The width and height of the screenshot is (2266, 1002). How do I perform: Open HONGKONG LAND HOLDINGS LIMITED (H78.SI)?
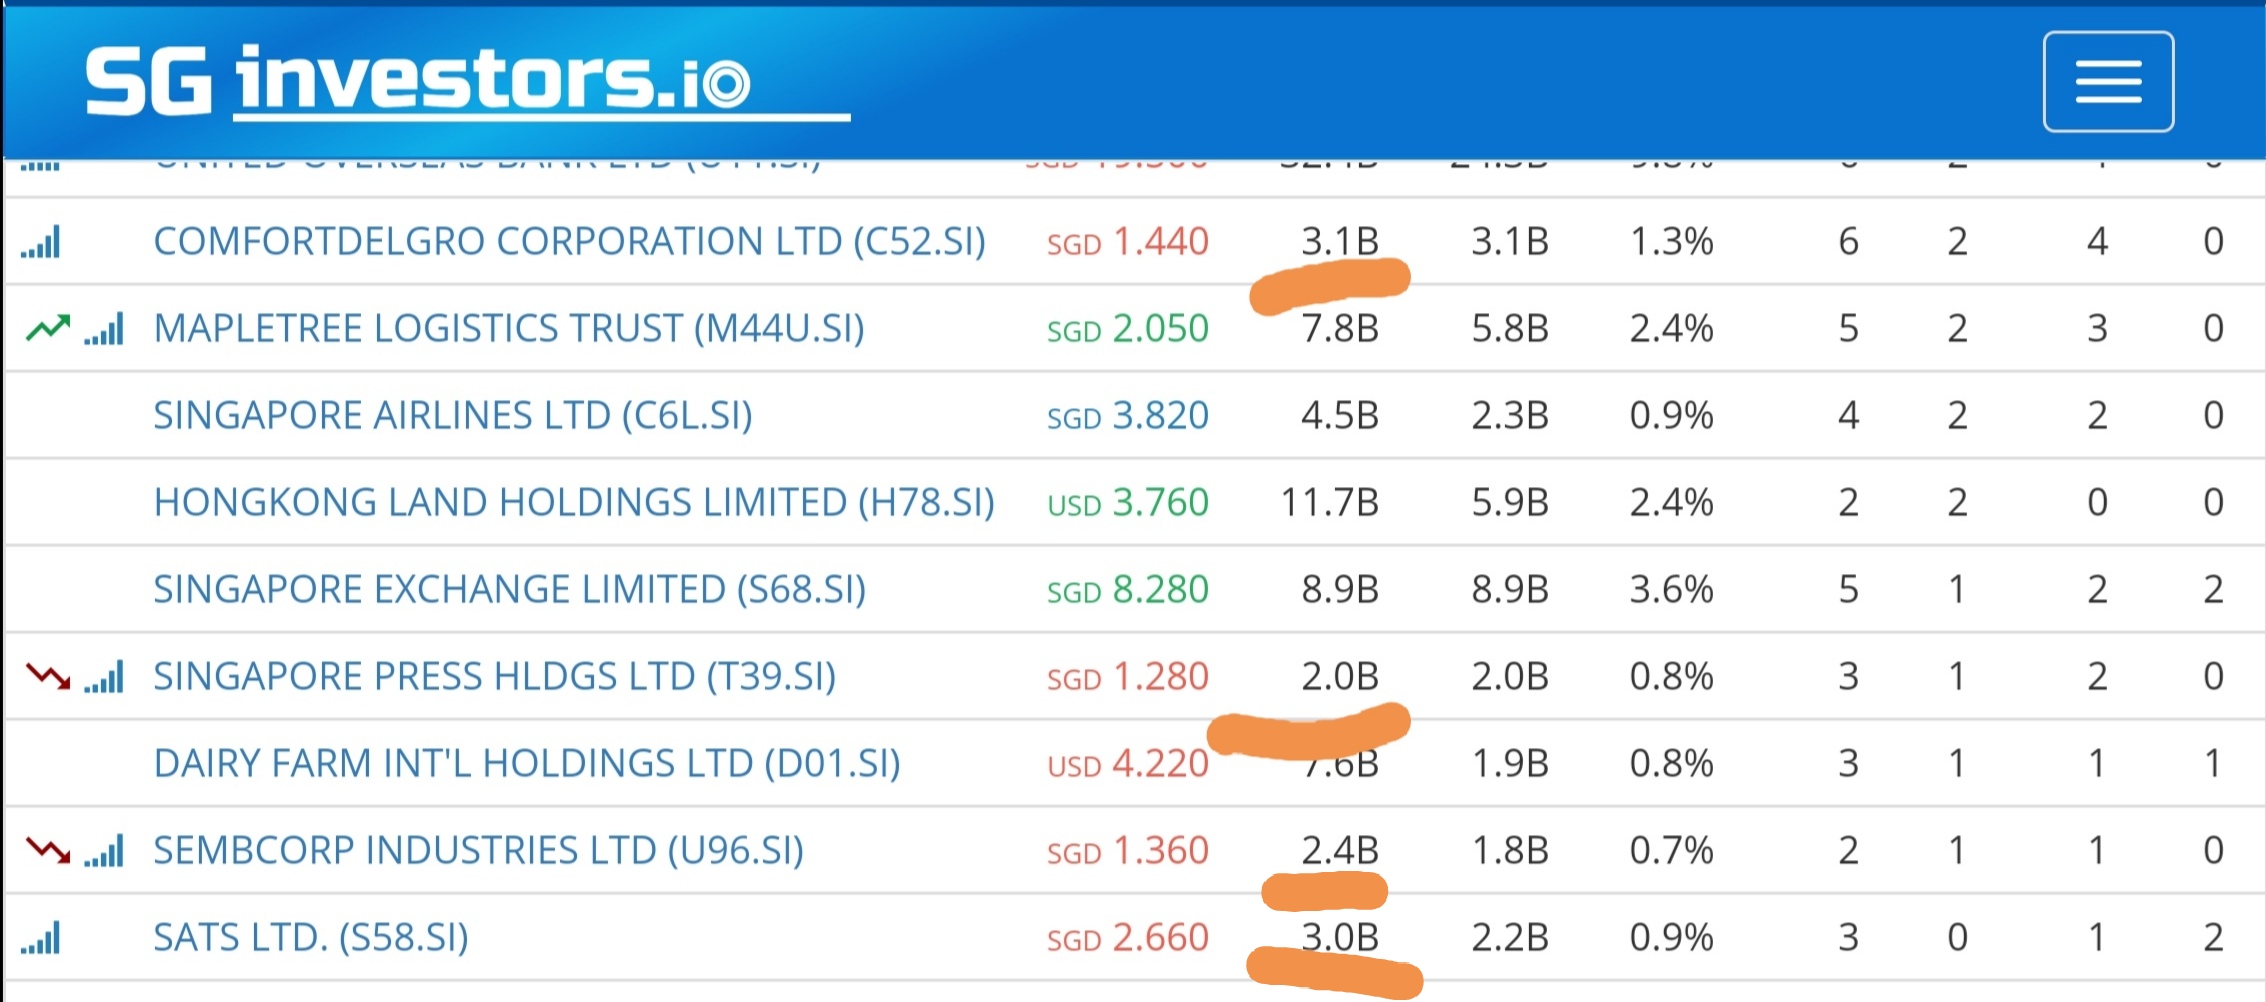573,503
